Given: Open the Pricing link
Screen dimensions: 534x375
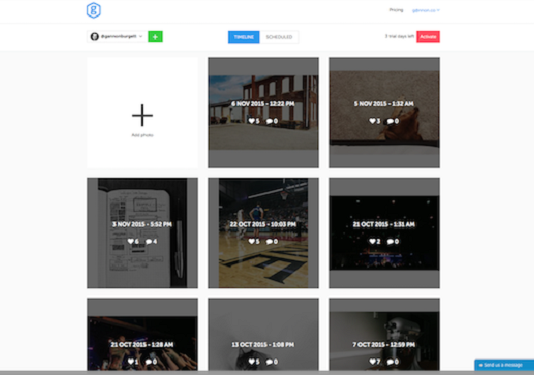Looking at the screenshot, I should pos(396,10).
